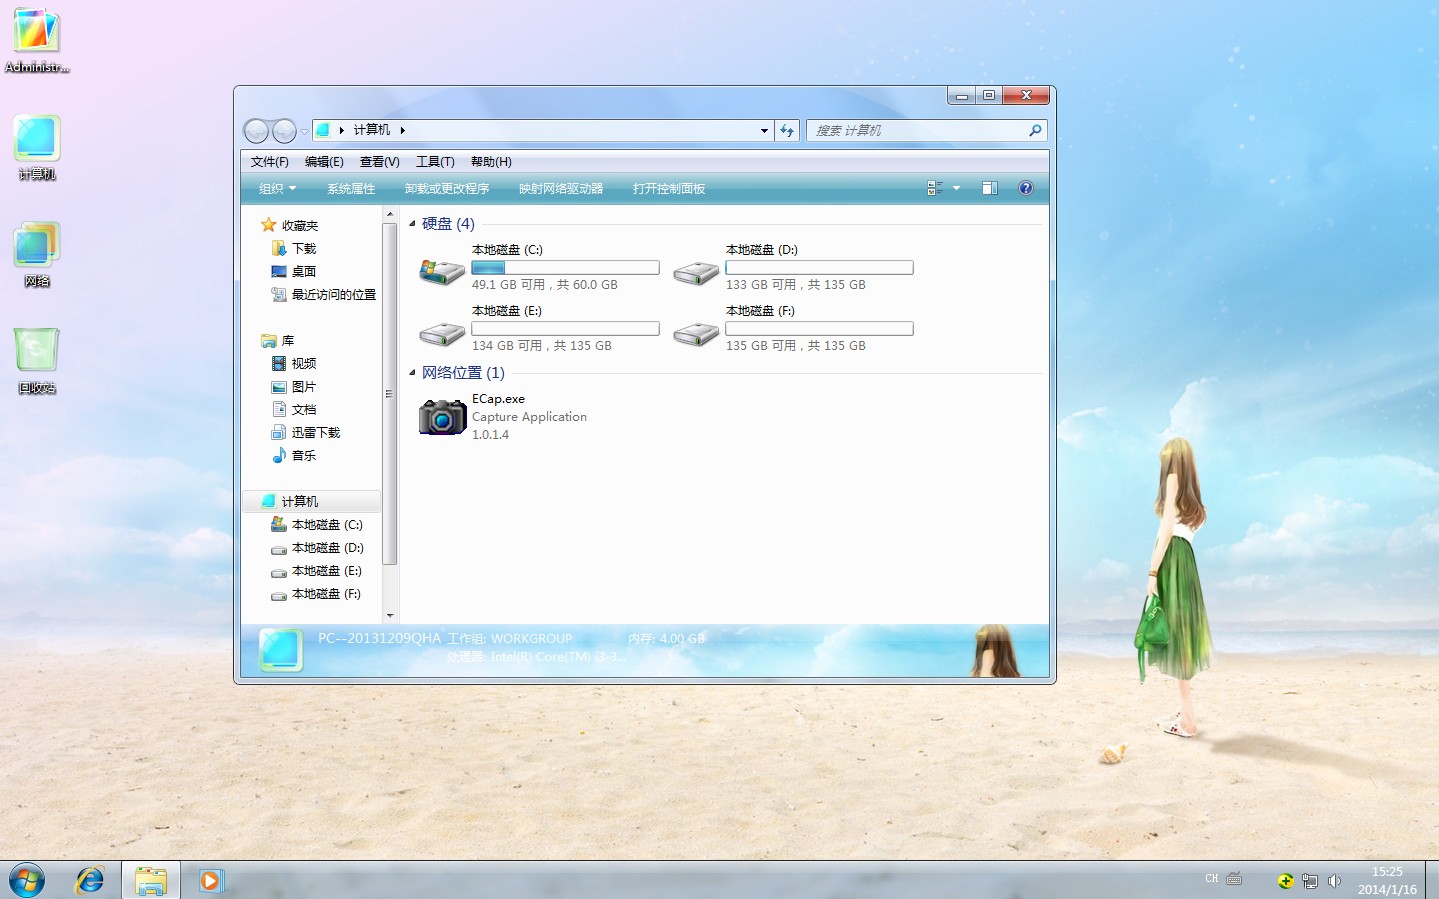This screenshot has width=1439, height=899.
Task: Open 图片 library
Action: coord(294,386)
